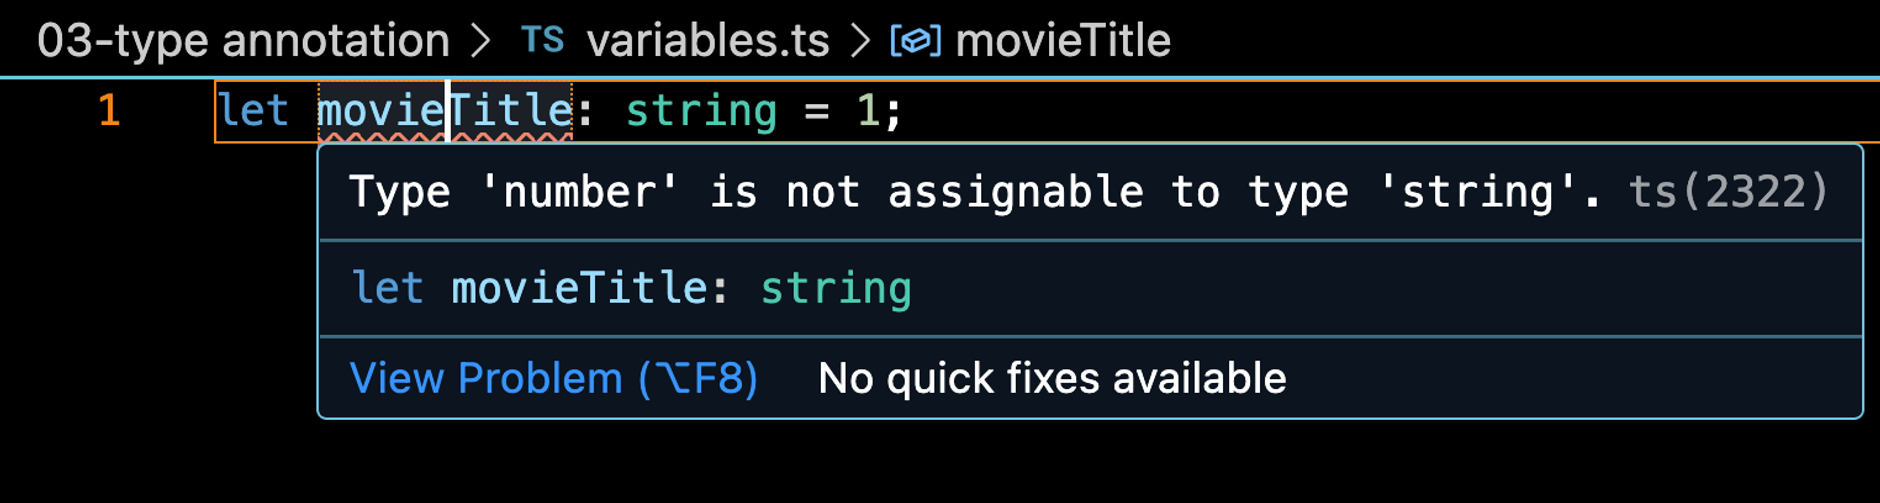1880x503 pixels.
Task: Click the TS file icon in breadcrumbs
Action: click(x=543, y=41)
